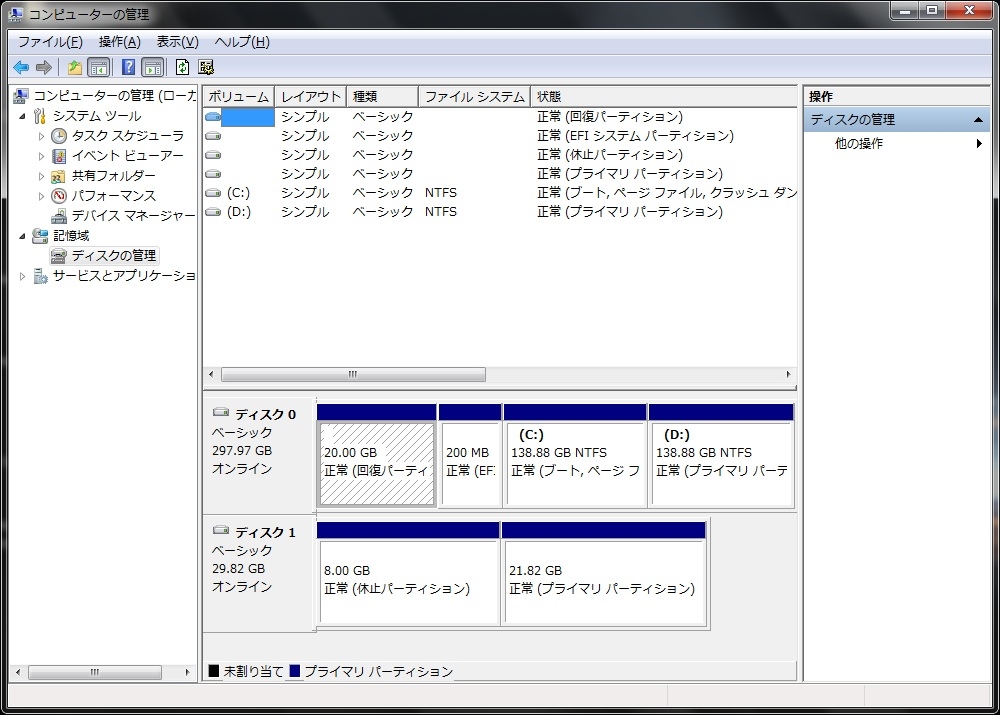Select デバイス マネージャー in the tree
The image size is (1000, 715).
132,216
